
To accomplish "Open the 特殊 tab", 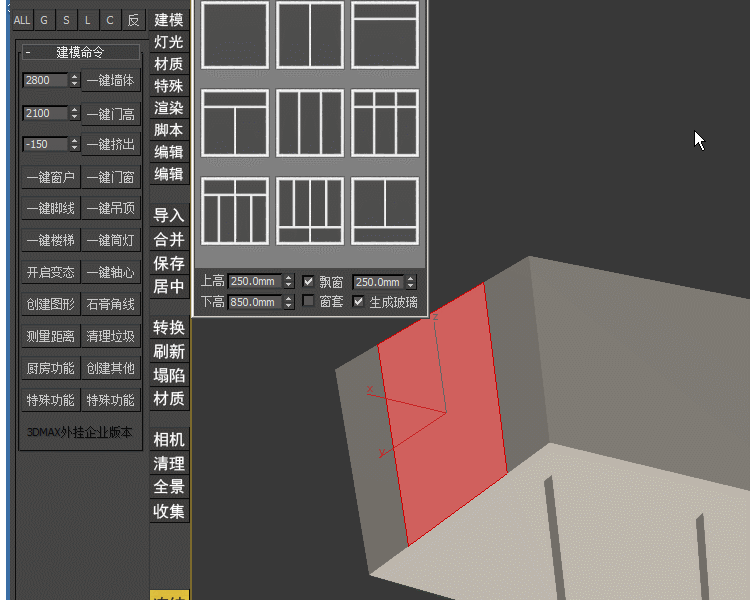I will 169,86.
